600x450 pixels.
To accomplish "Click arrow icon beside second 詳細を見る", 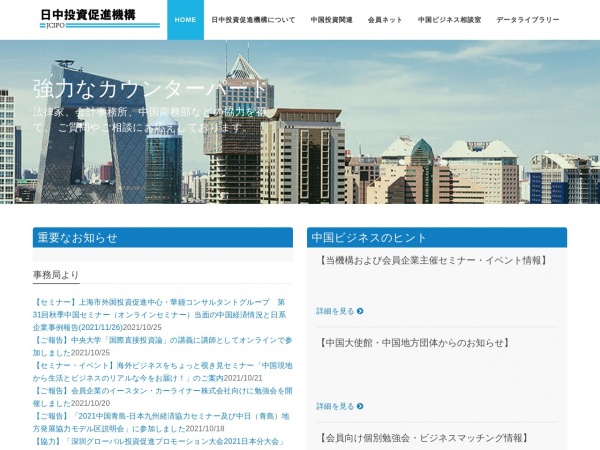I will [x=360, y=406].
